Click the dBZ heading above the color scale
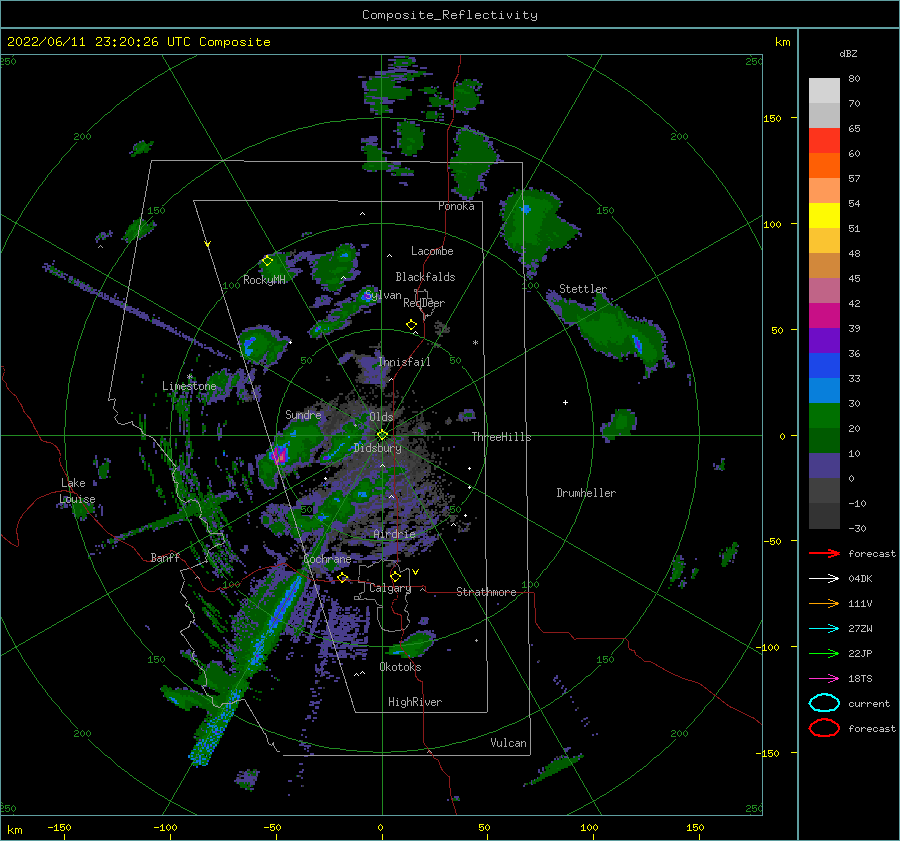The height and width of the screenshot is (841, 900). pos(848,53)
